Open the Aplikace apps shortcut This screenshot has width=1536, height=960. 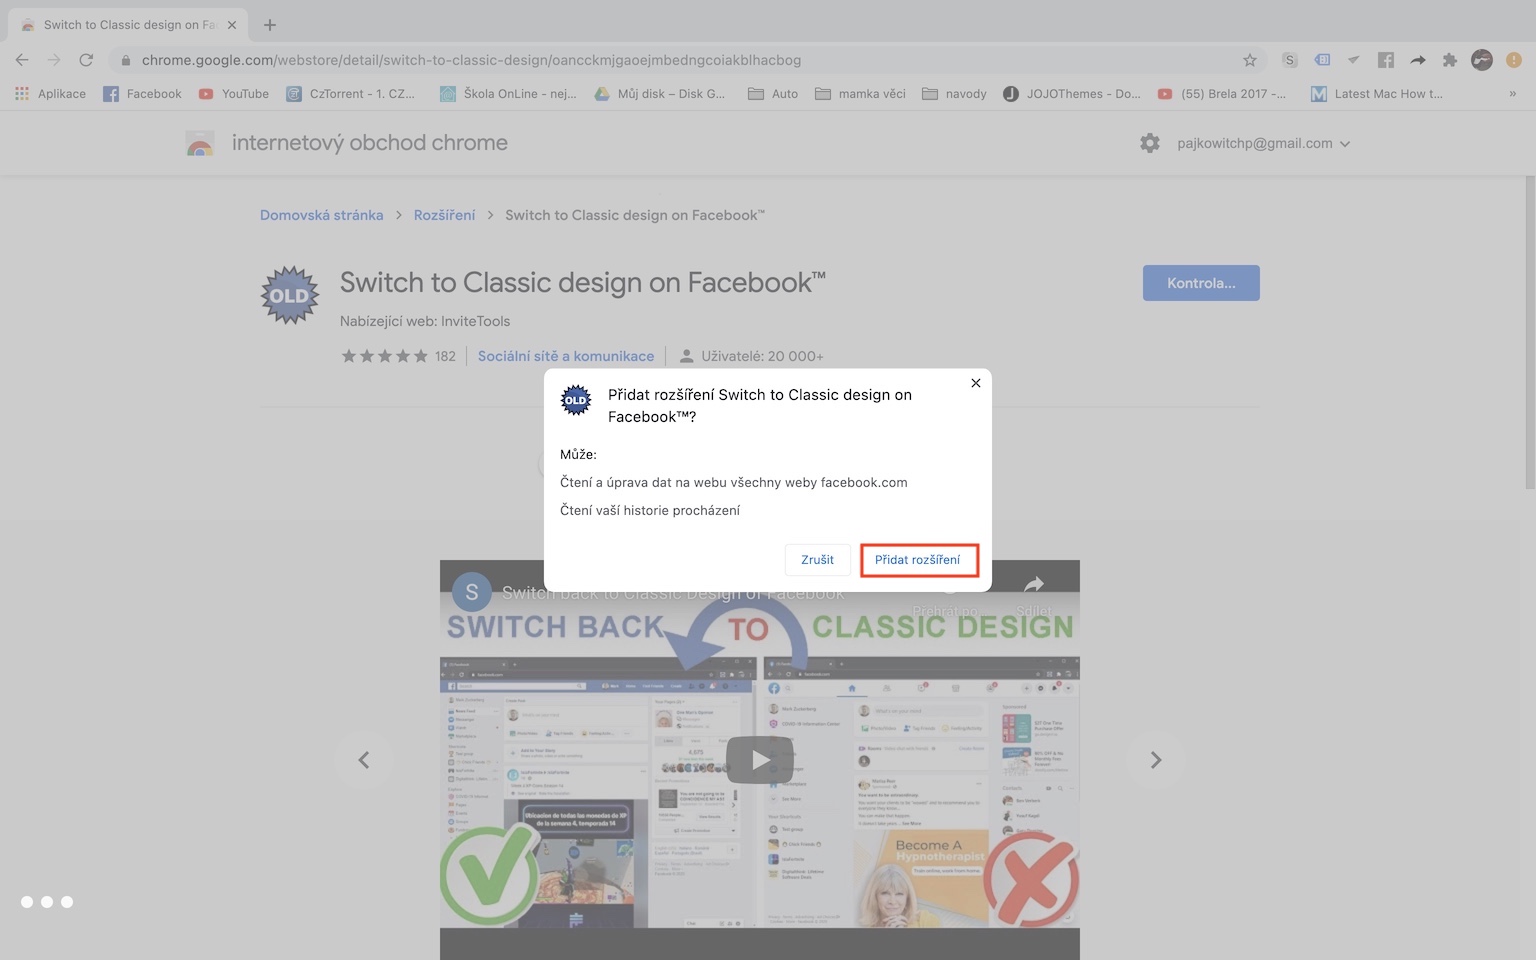tap(50, 94)
